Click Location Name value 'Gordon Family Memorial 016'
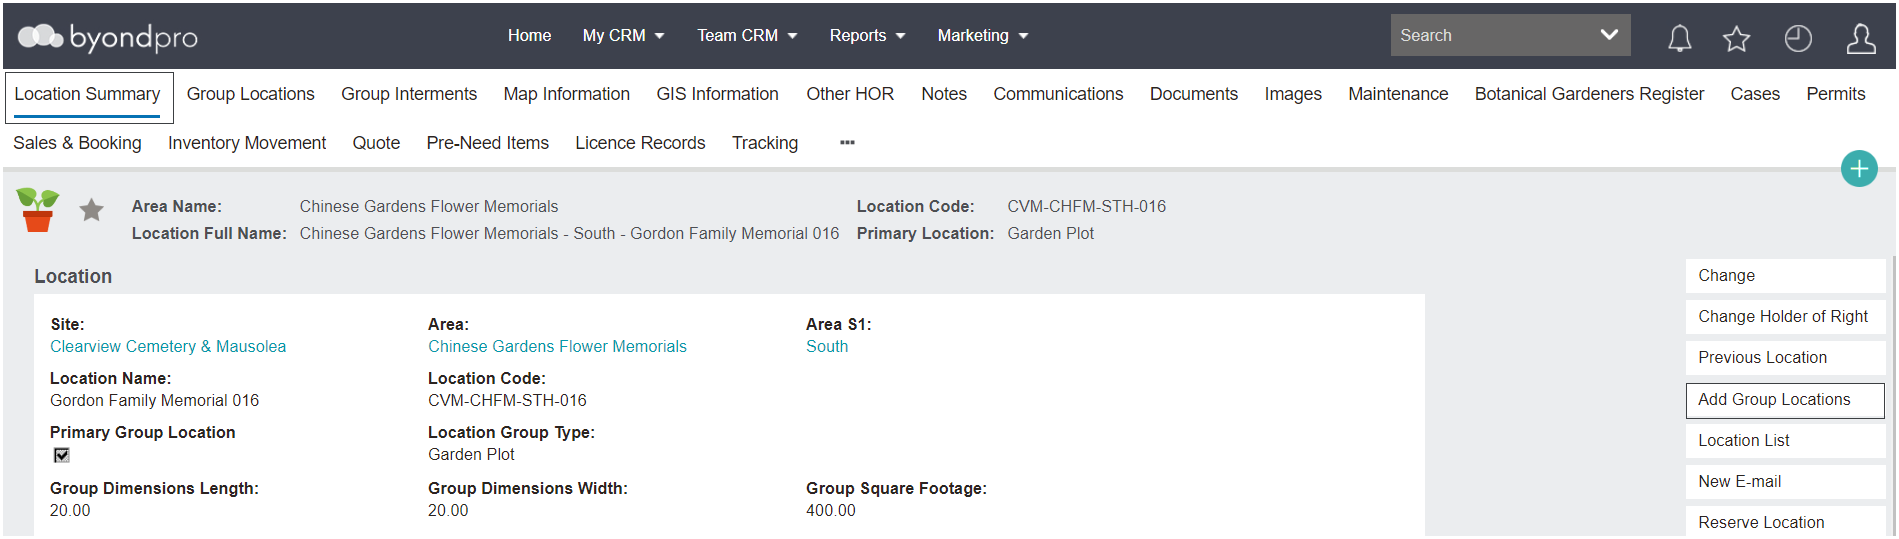The height and width of the screenshot is (539, 1899). click(x=154, y=401)
